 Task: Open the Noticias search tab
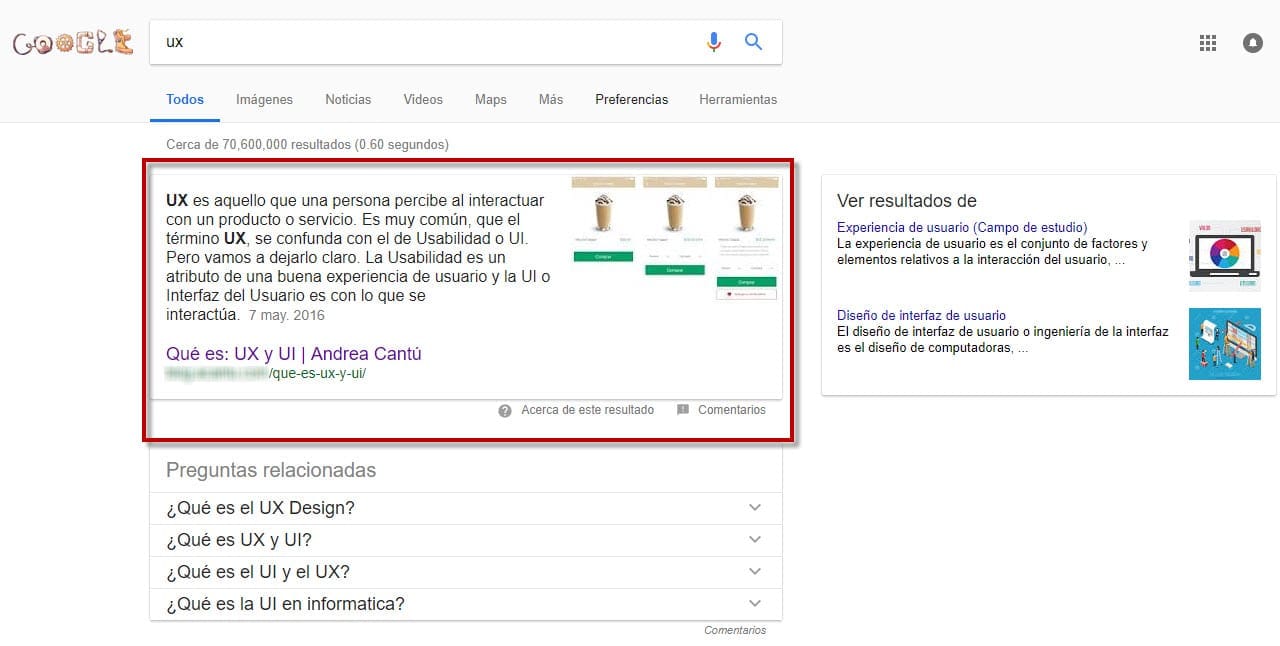(347, 99)
